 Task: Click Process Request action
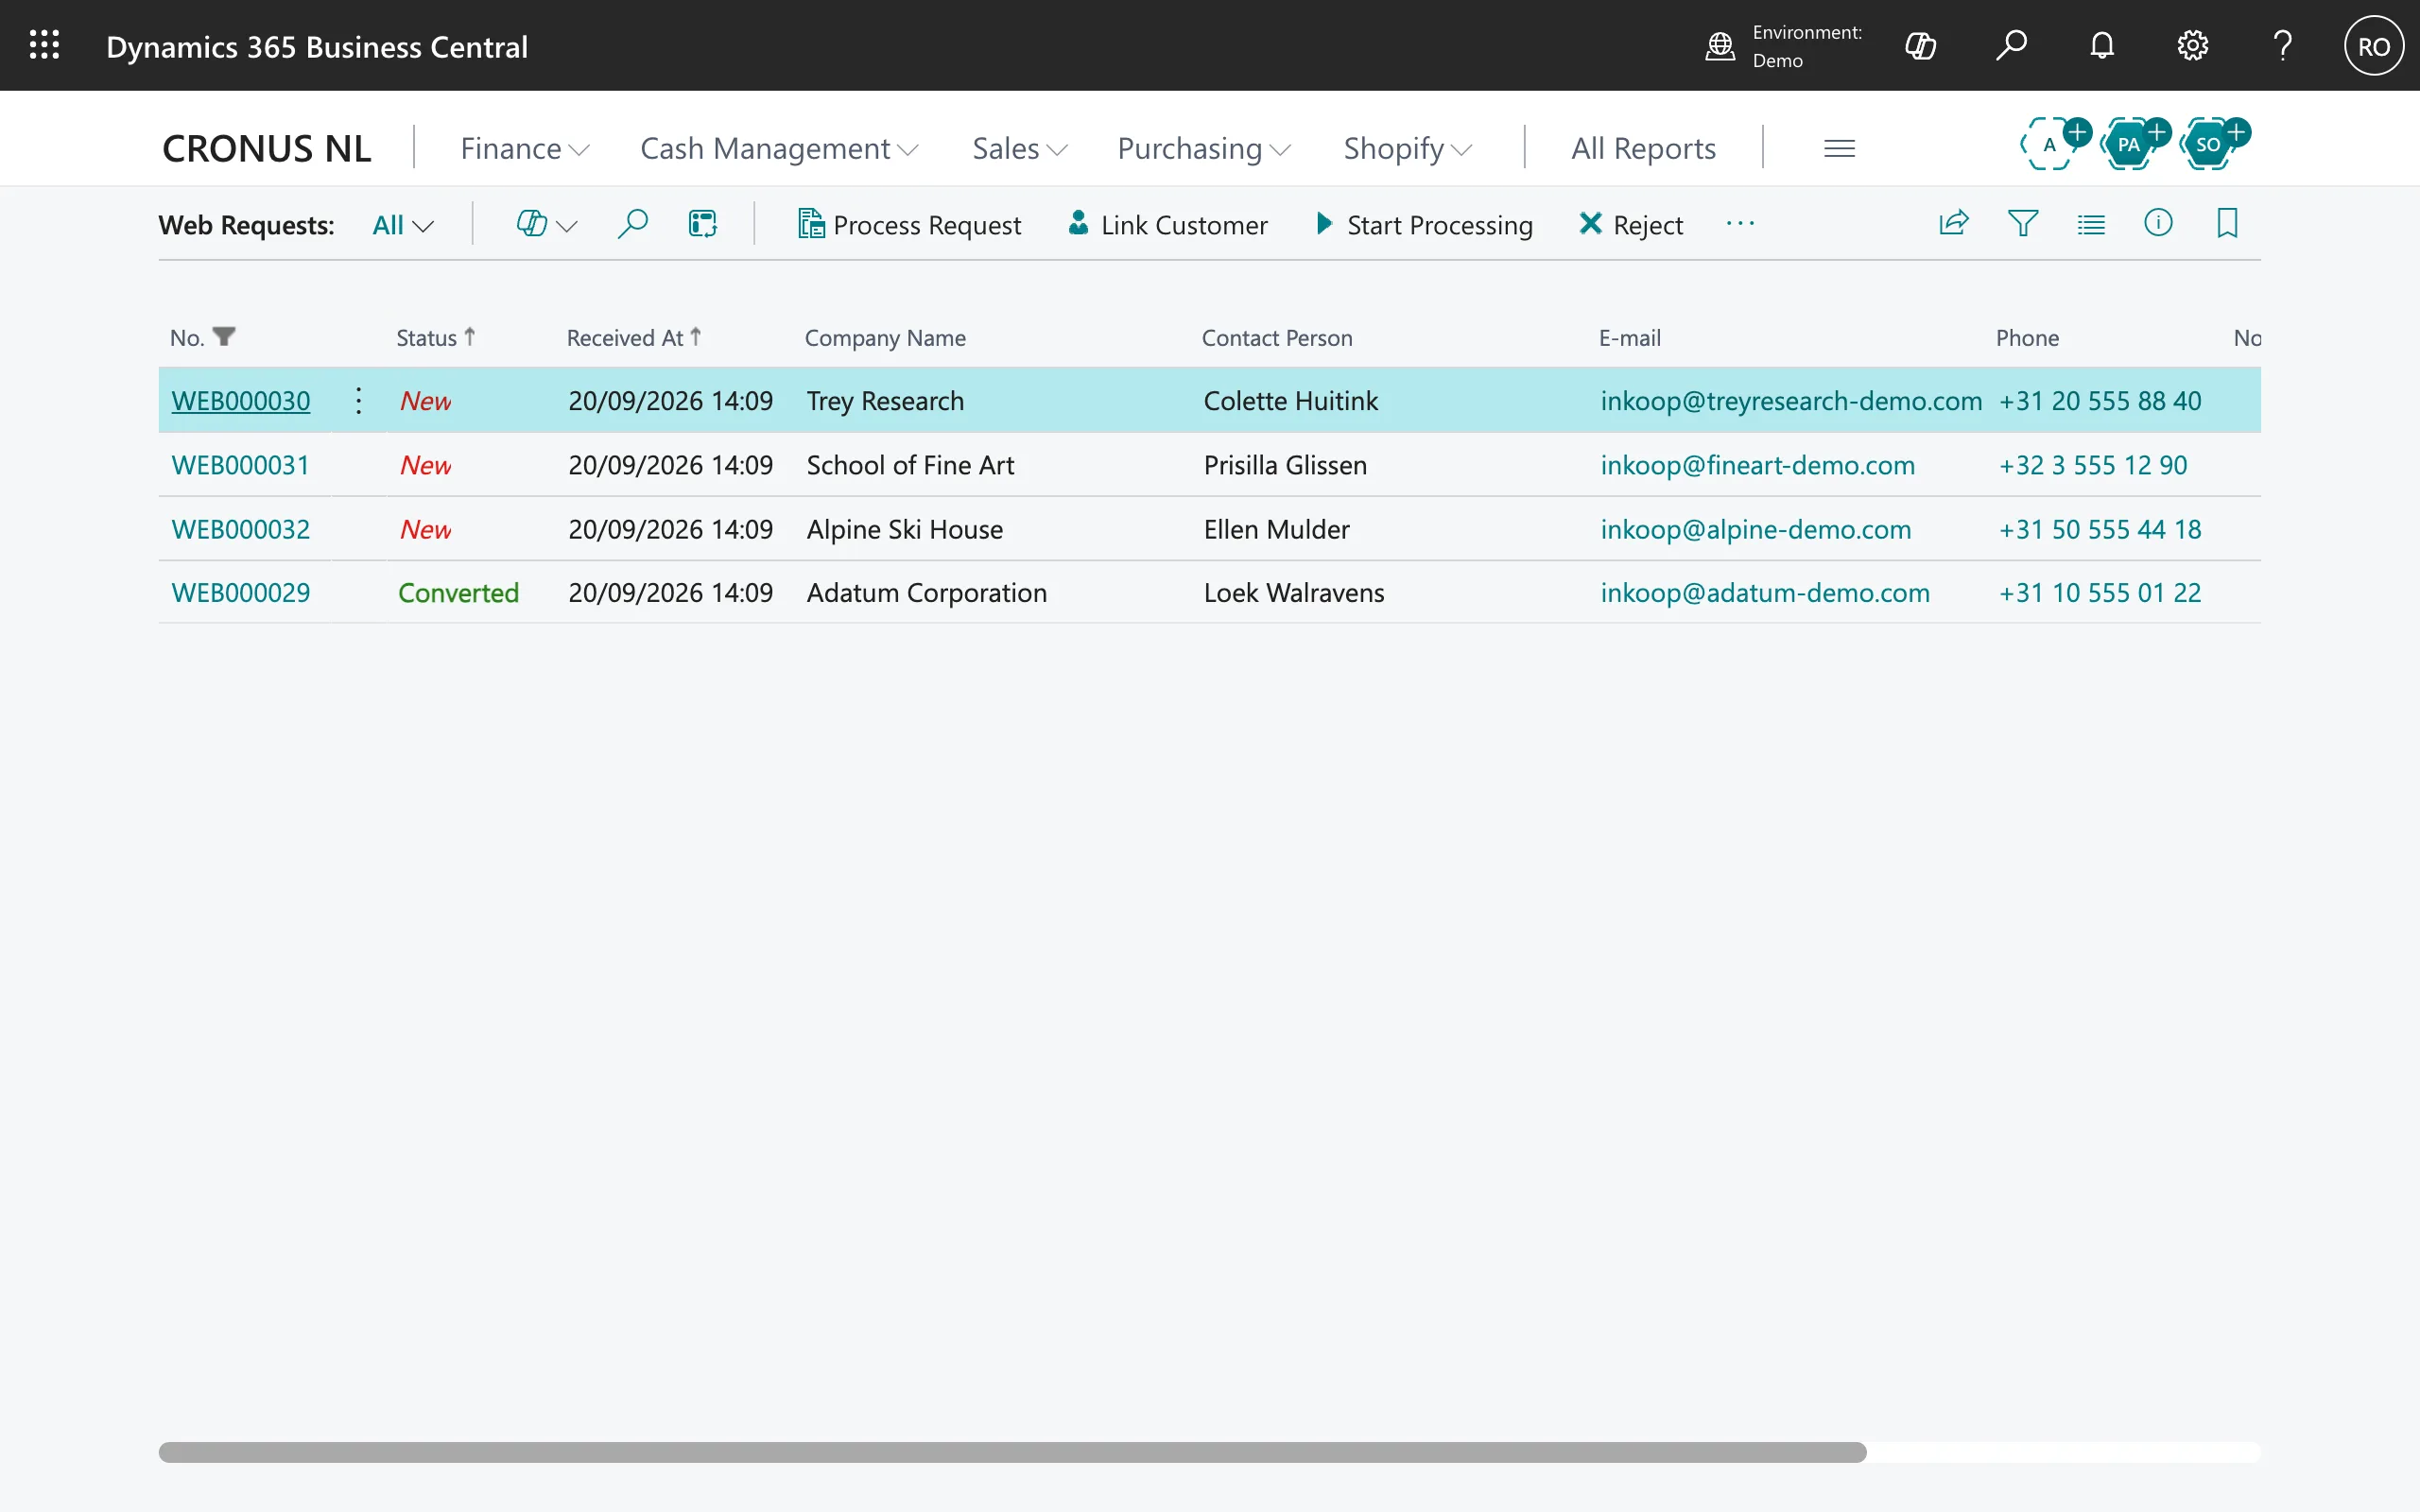point(910,225)
